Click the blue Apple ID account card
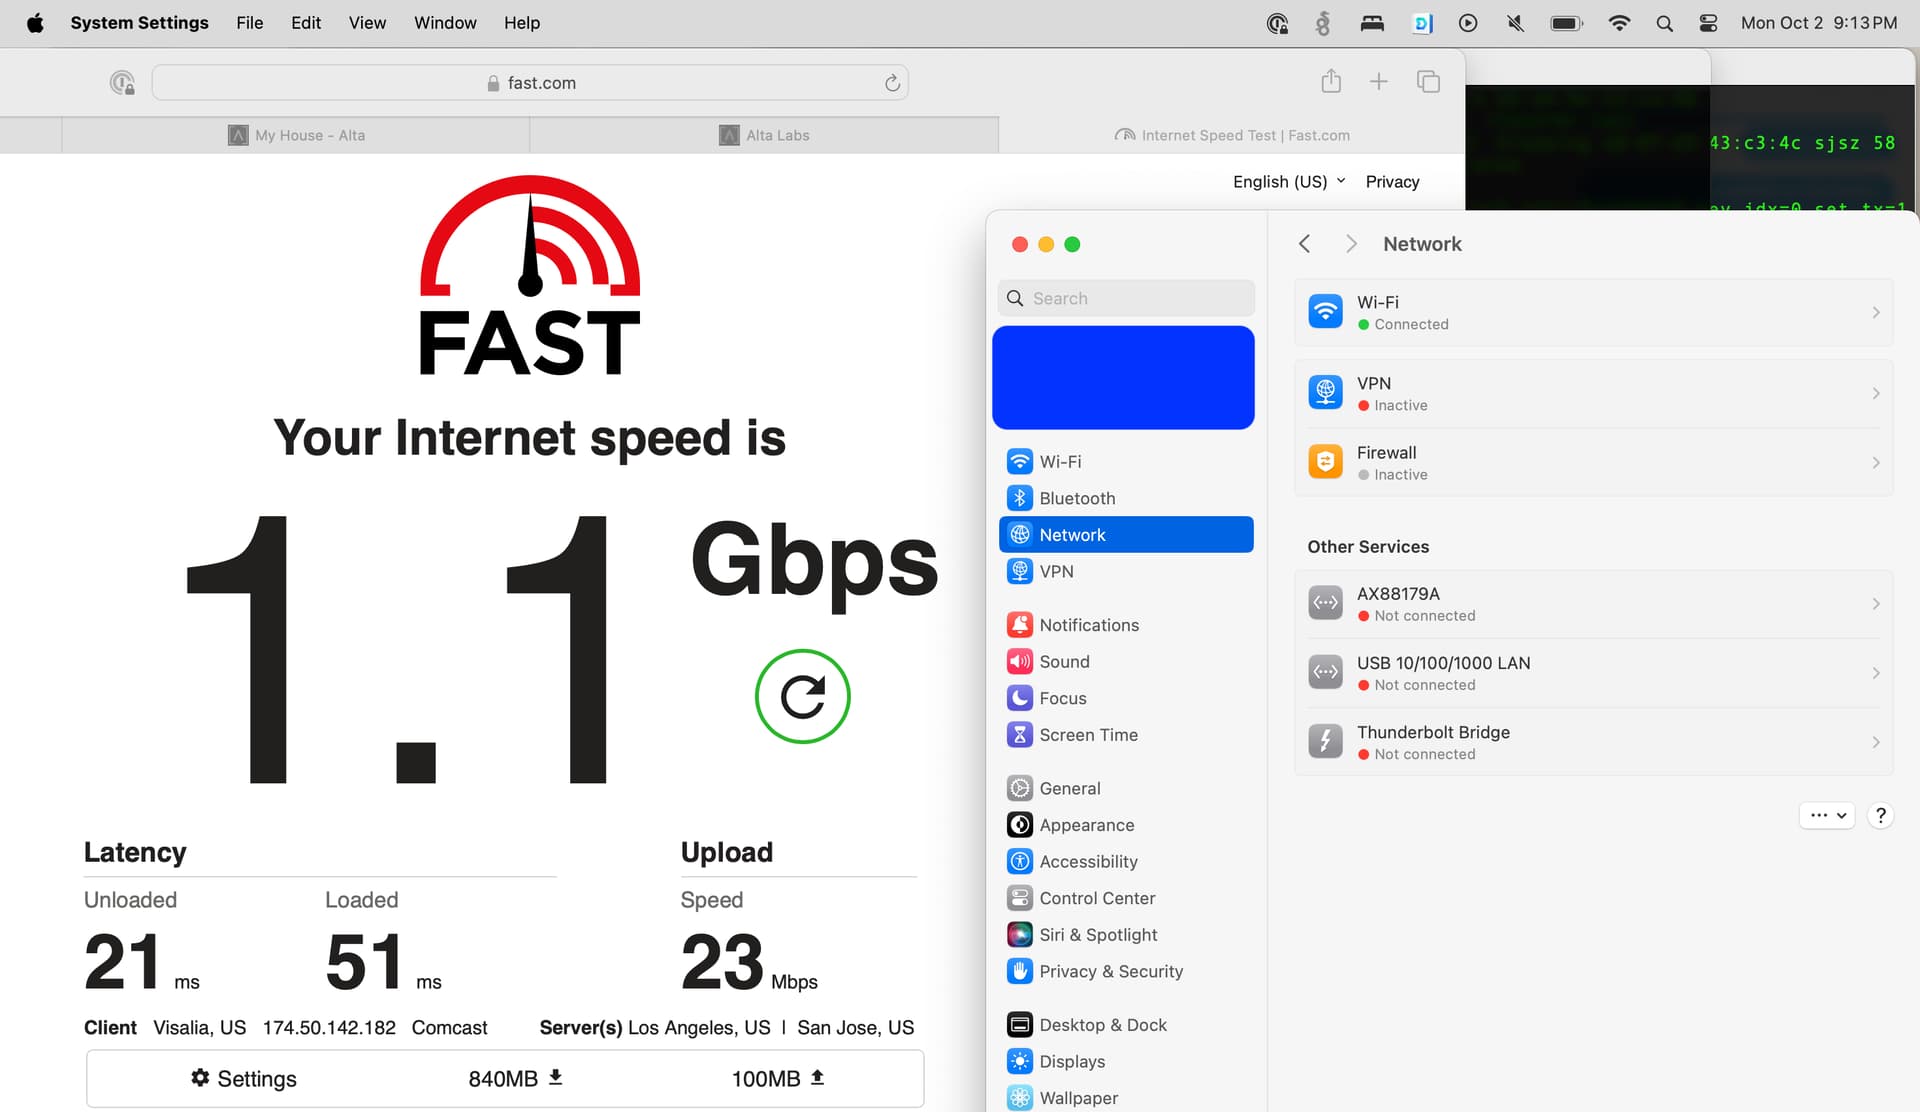 pyautogui.click(x=1123, y=377)
